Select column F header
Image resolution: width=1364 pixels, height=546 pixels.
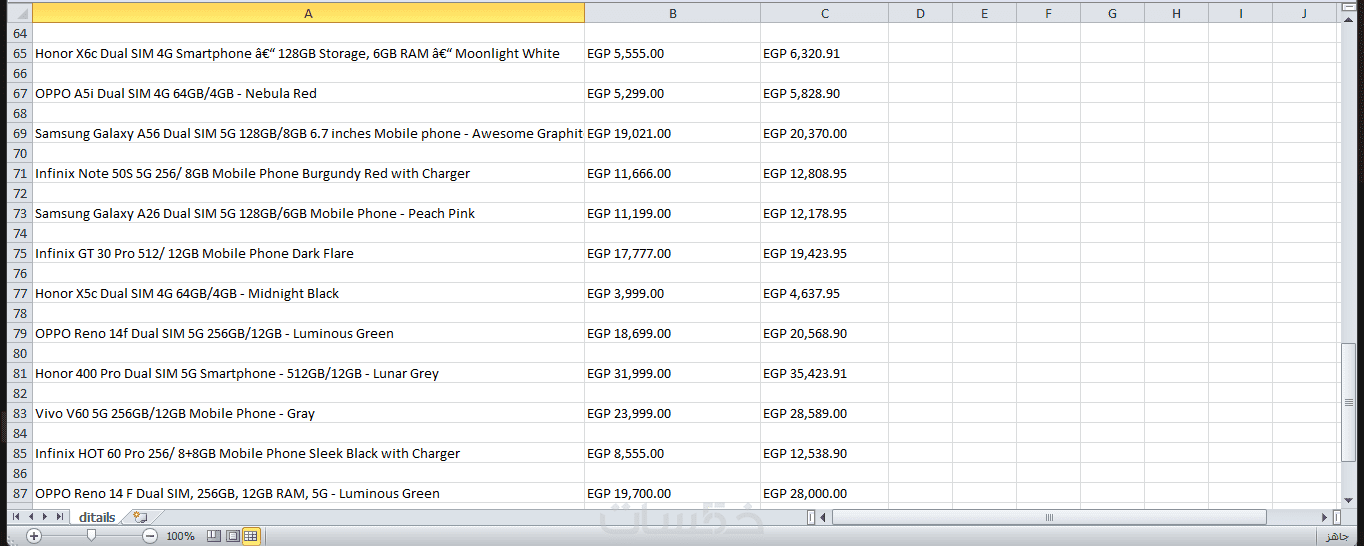point(1048,13)
